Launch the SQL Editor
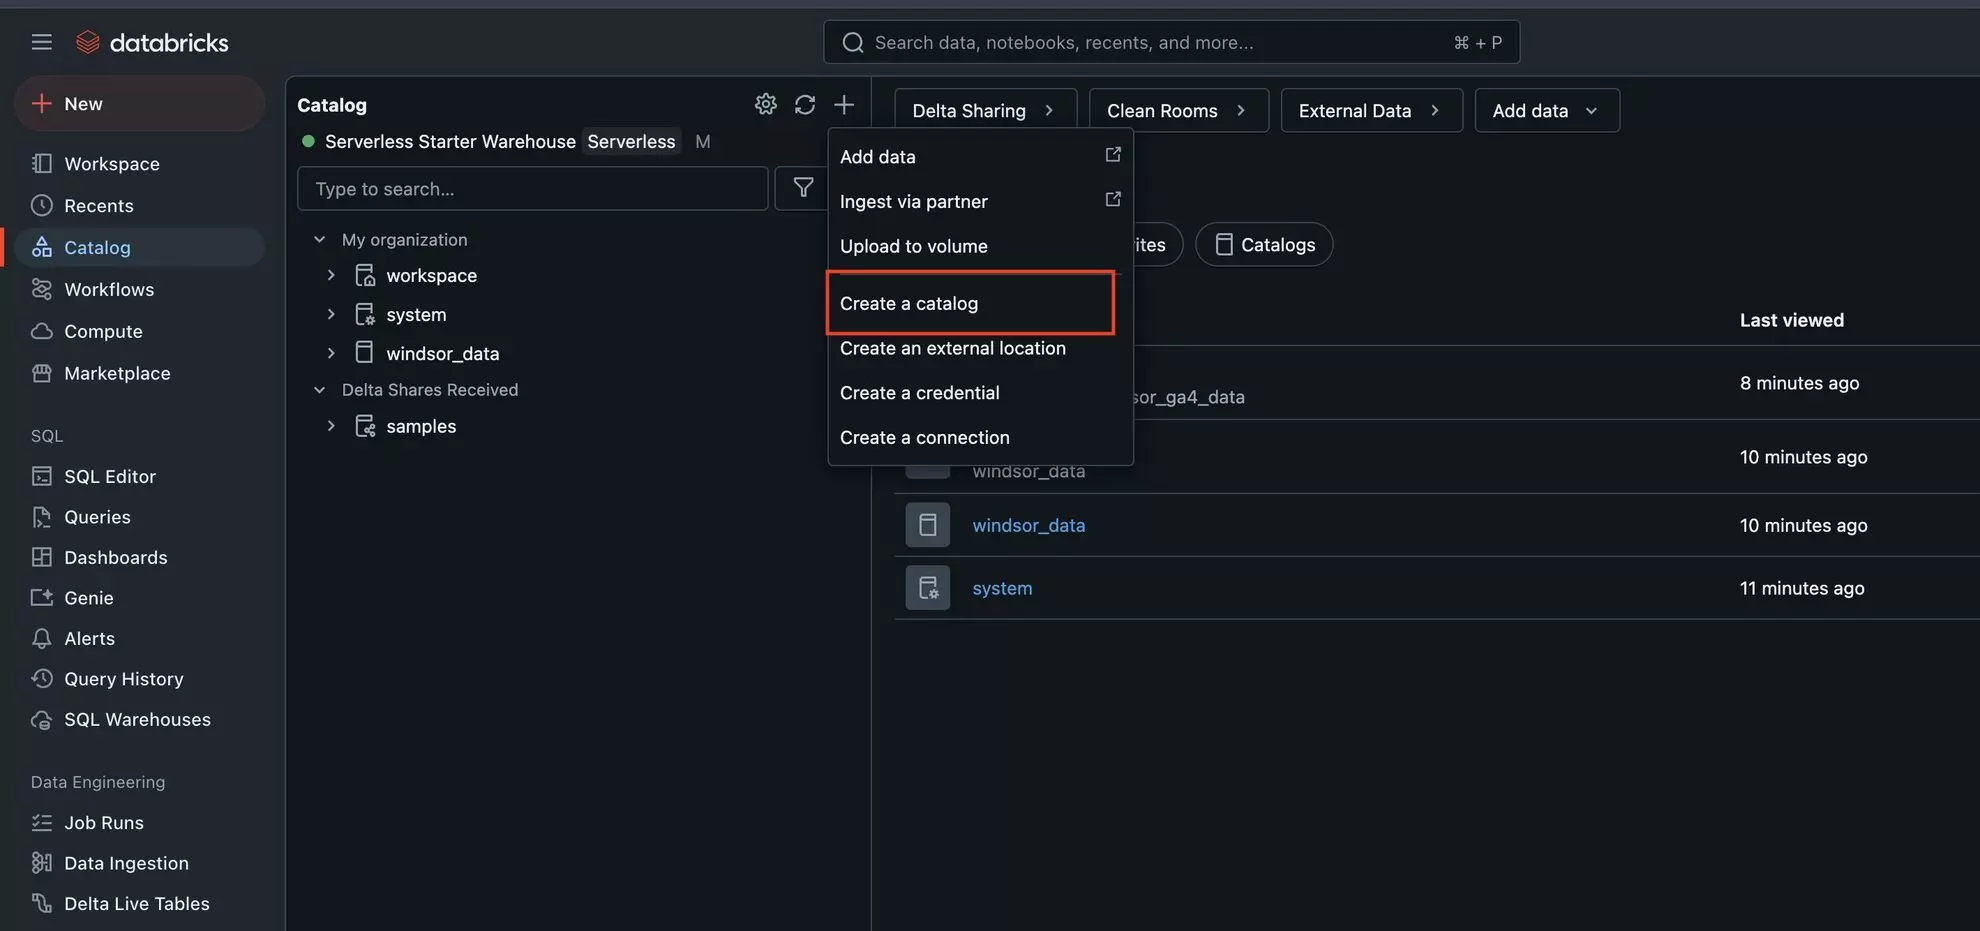 coord(110,476)
